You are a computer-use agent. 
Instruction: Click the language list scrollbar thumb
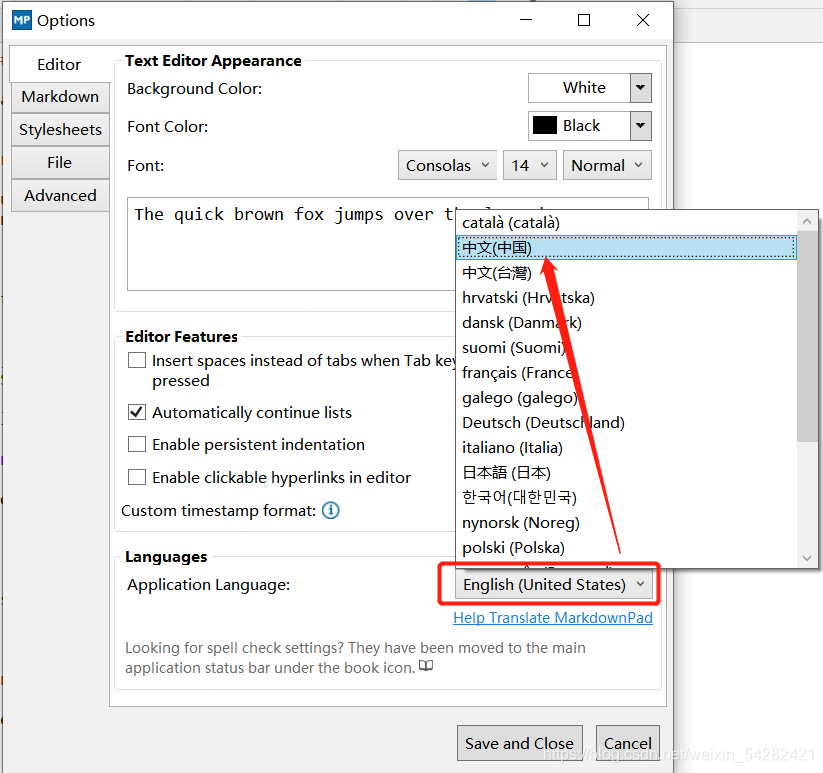(x=807, y=337)
